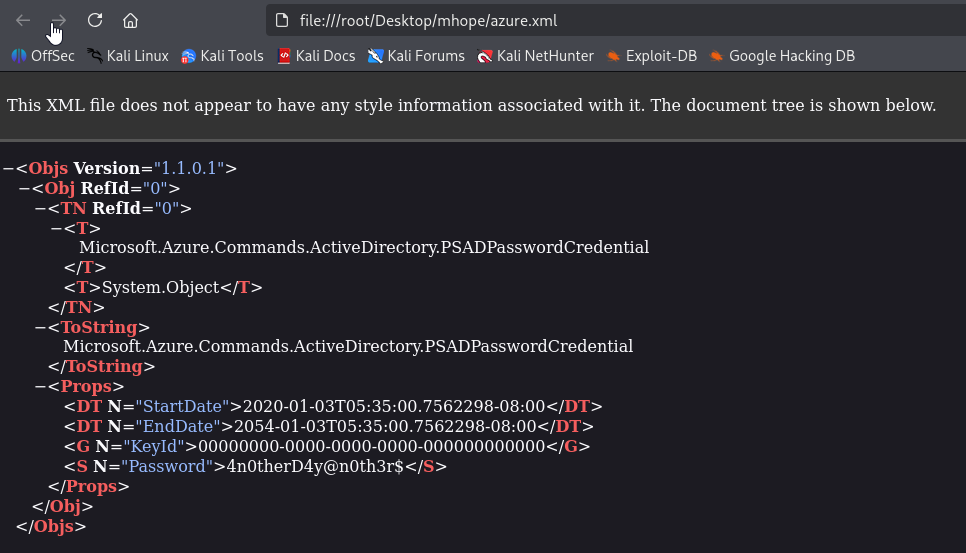Go to the browser home page
The image size is (966, 553).
click(130, 20)
